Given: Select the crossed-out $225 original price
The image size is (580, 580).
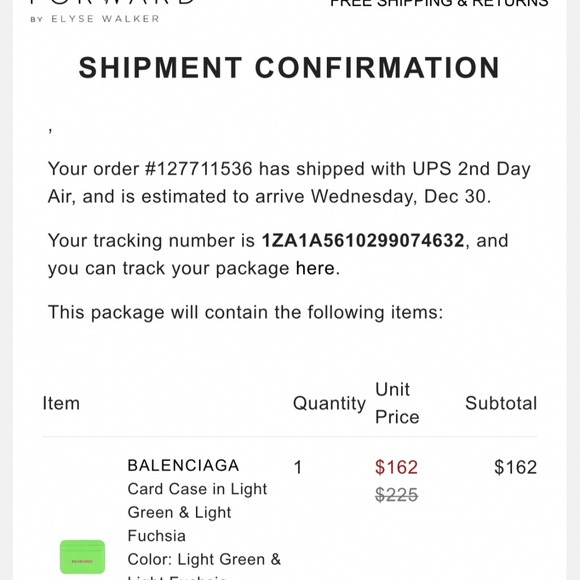Looking at the screenshot, I should point(397,495).
